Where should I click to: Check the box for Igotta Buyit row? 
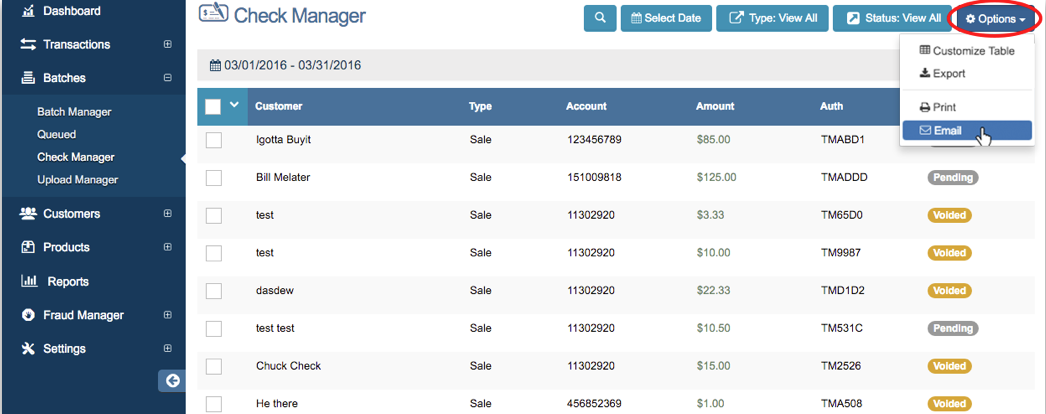click(213, 140)
